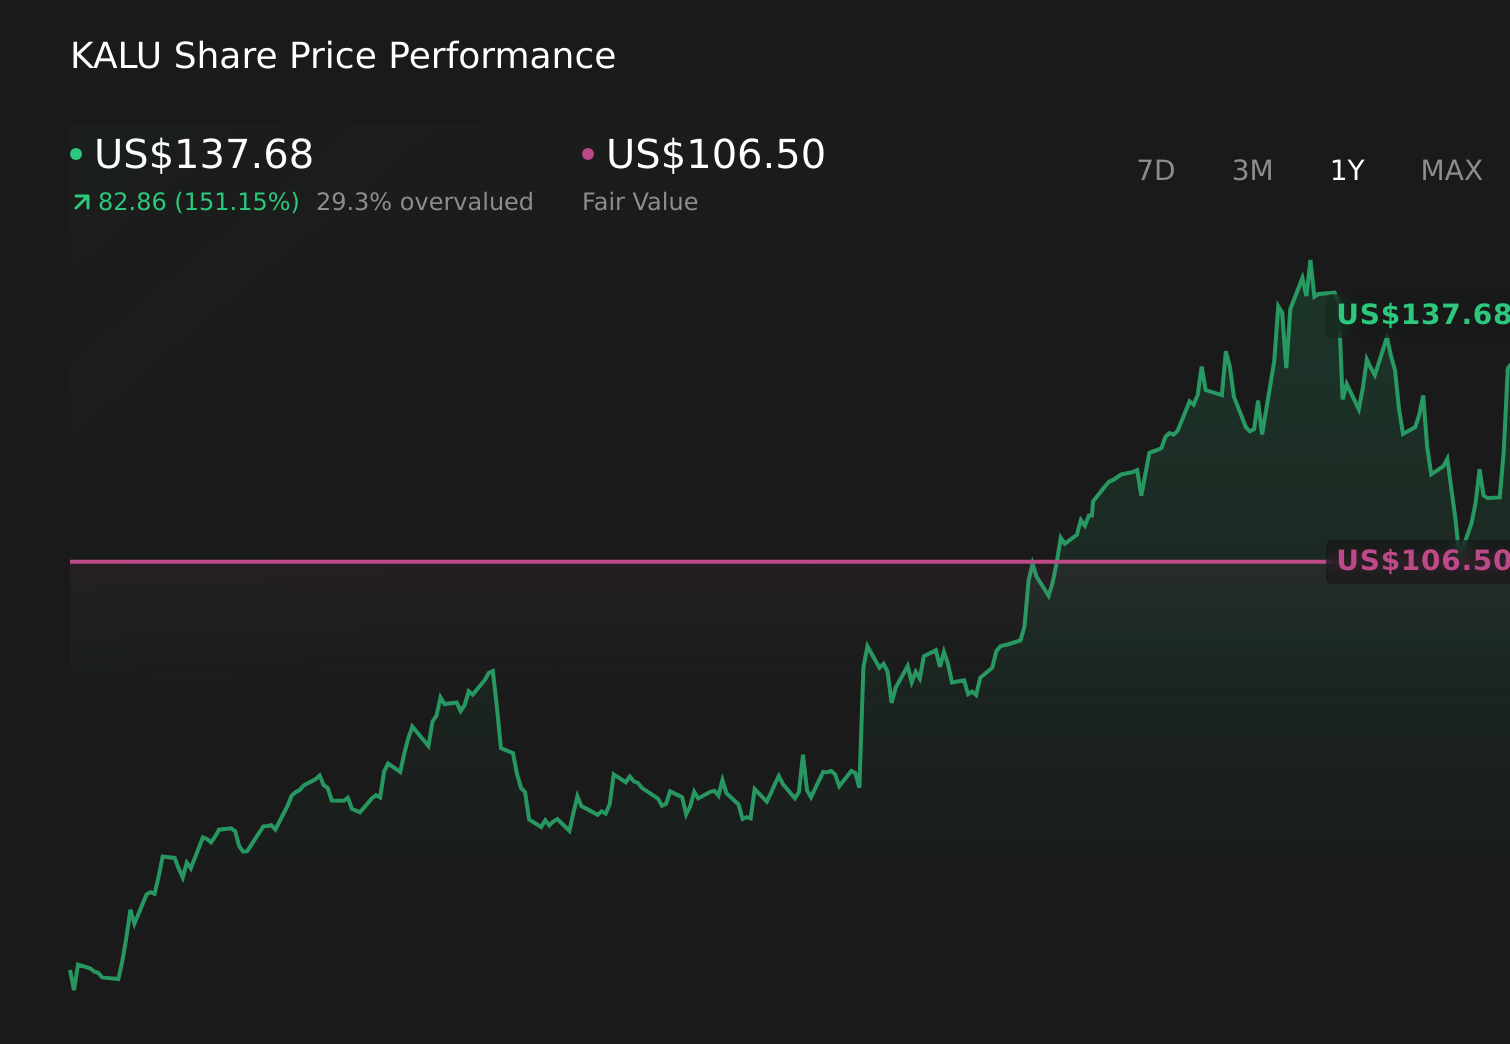This screenshot has height=1044, width=1510.
Task: Click the US$106.50 fair value label on the chart
Action: coord(1420,561)
